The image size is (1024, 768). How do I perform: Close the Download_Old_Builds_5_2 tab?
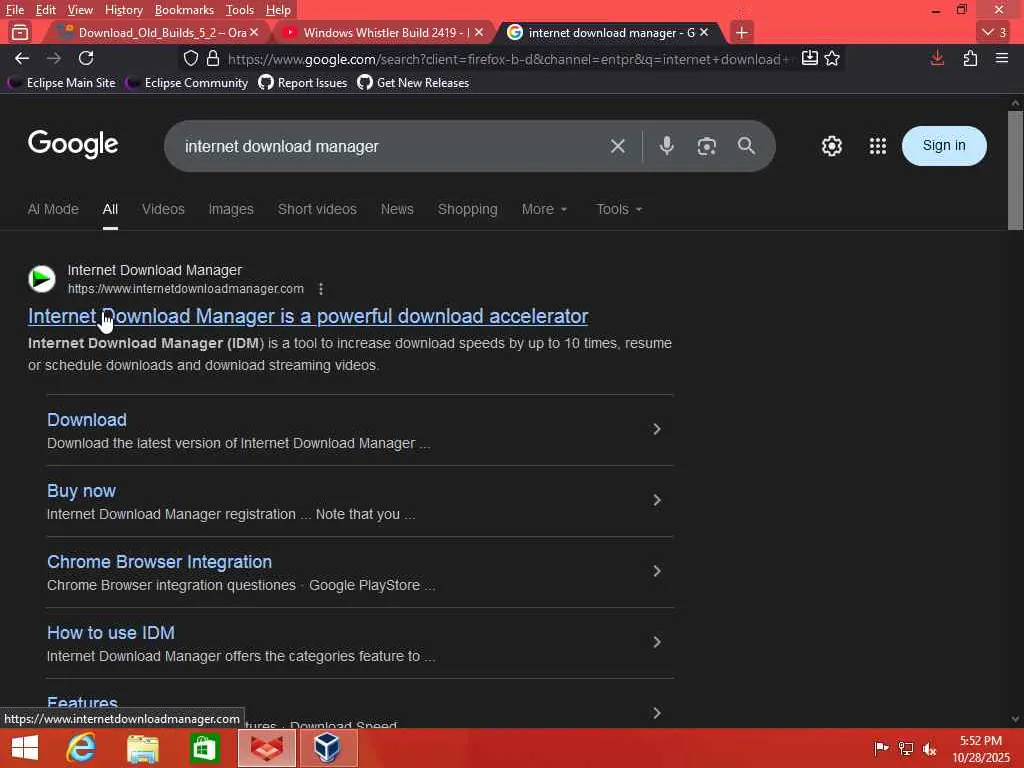point(254,32)
